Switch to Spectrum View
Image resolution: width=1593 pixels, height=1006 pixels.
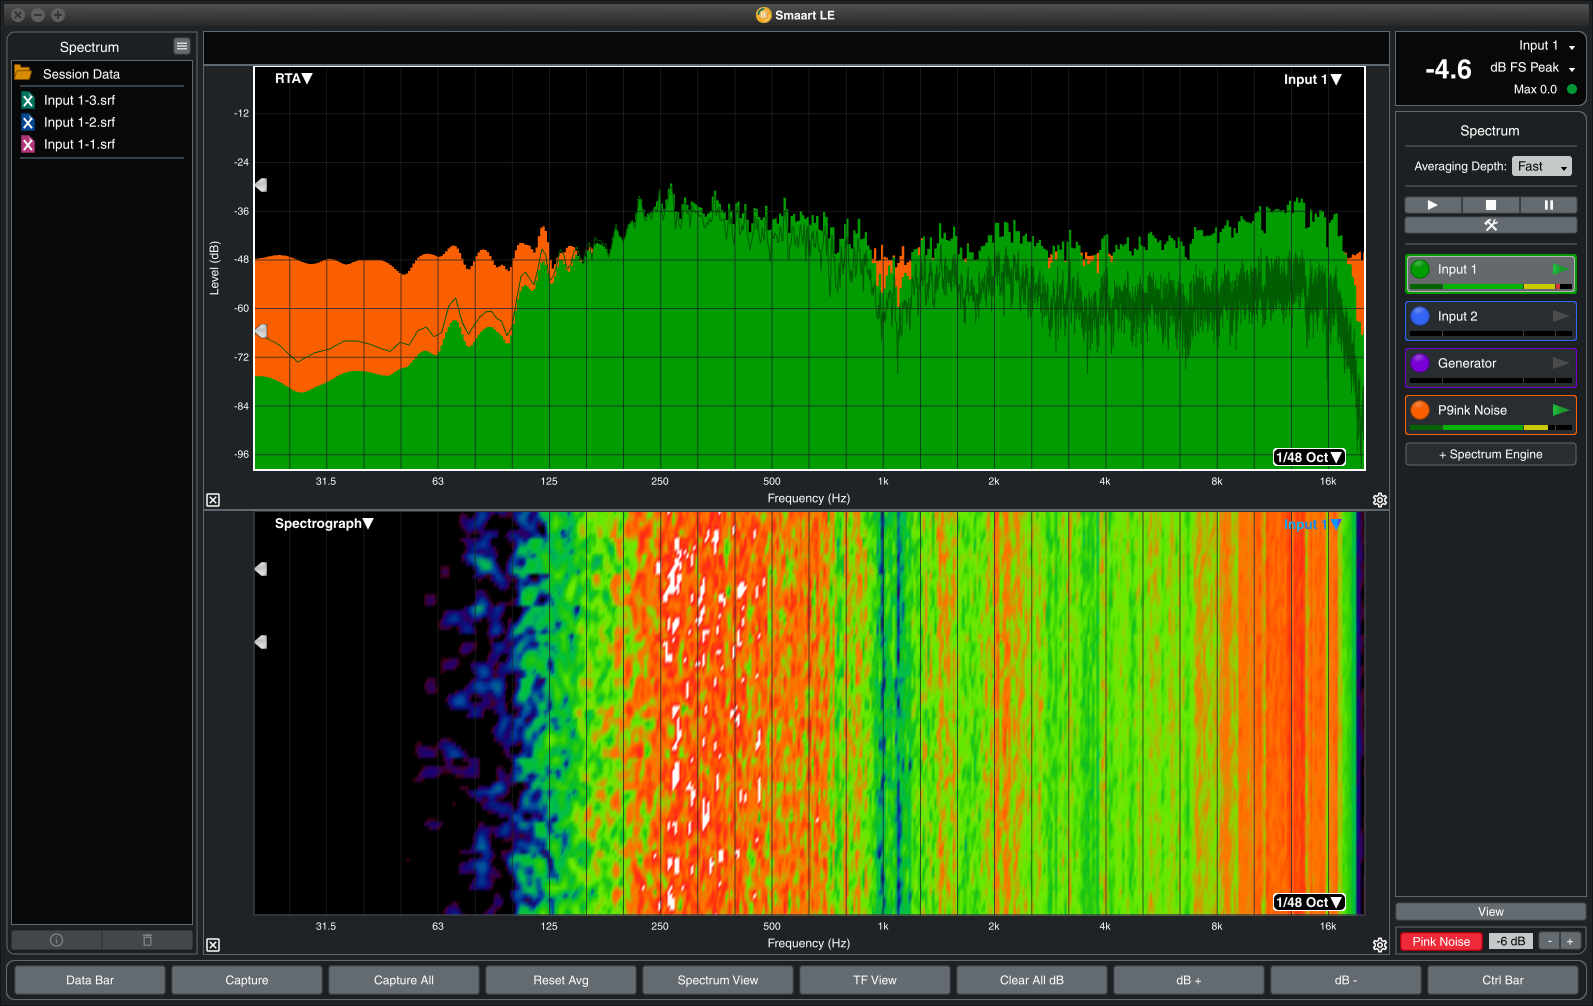click(718, 980)
